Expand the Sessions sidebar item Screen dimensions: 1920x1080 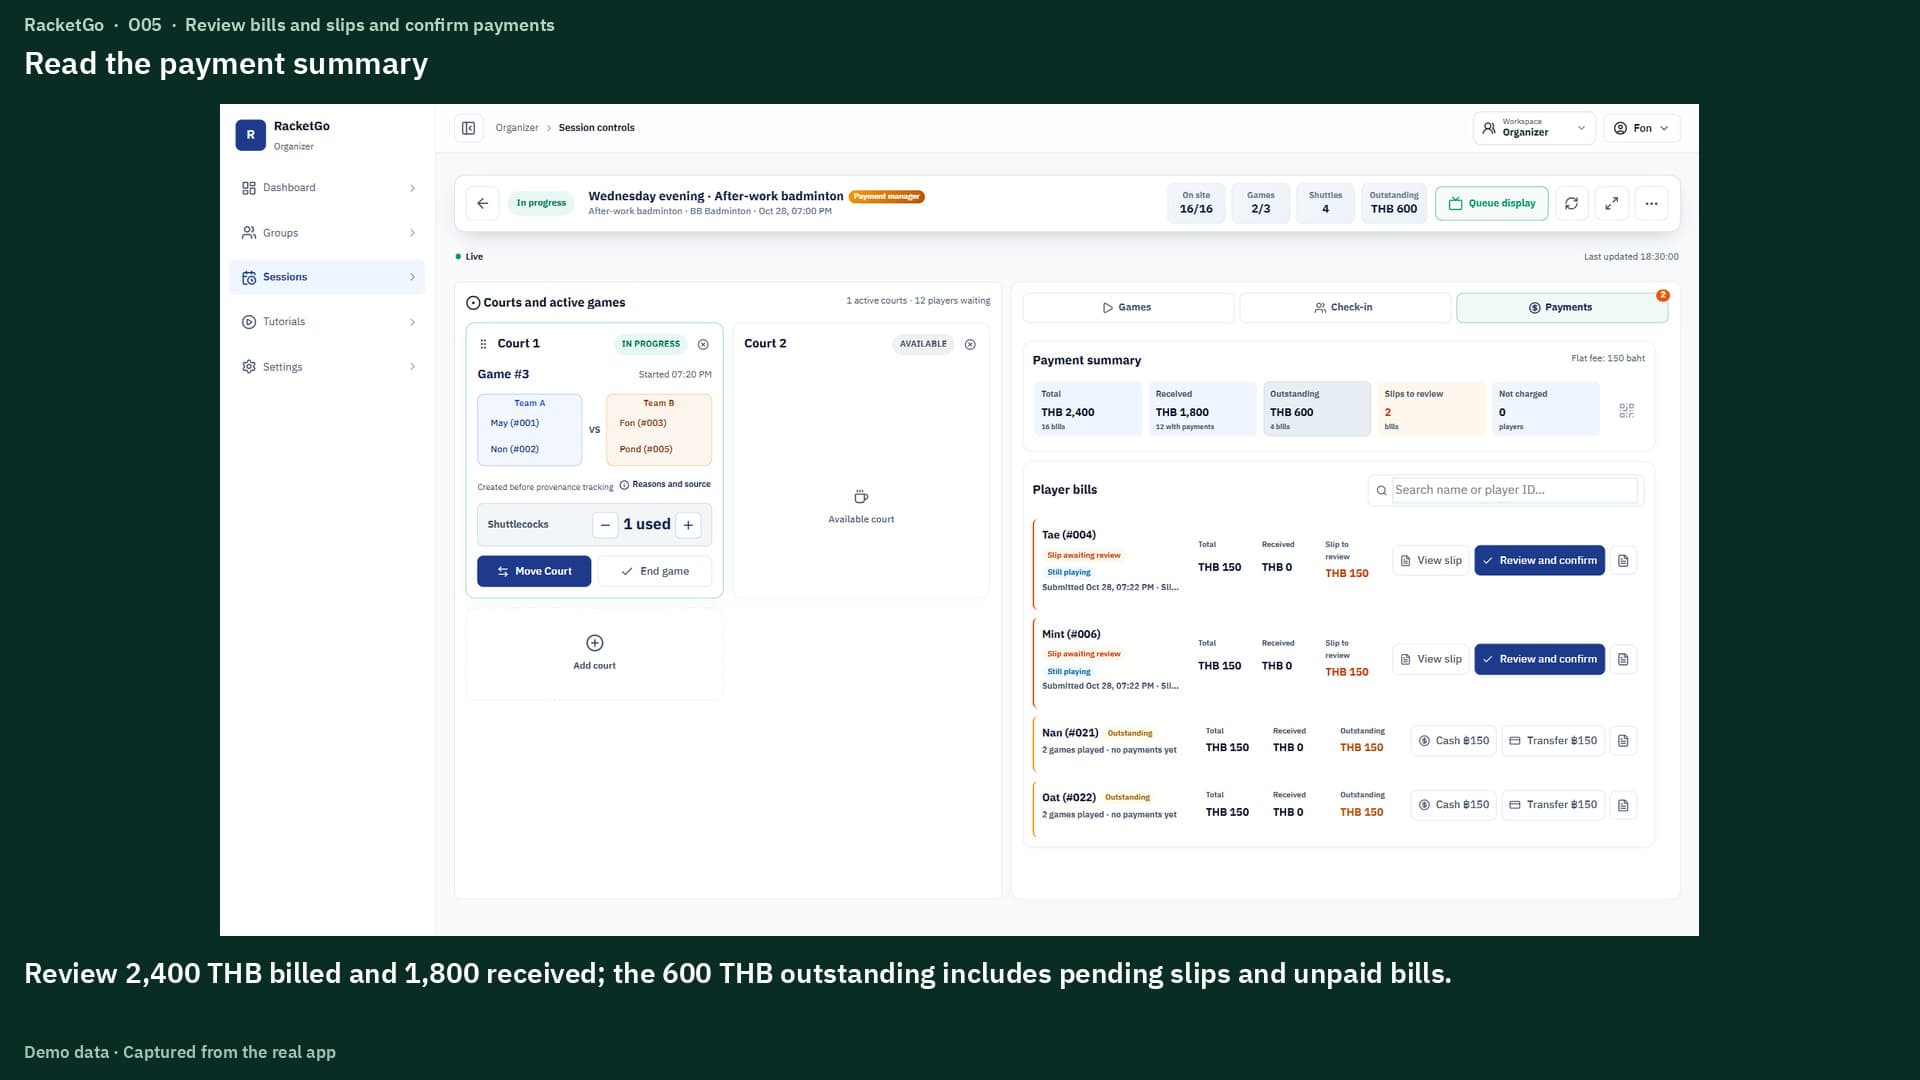(327, 277)
